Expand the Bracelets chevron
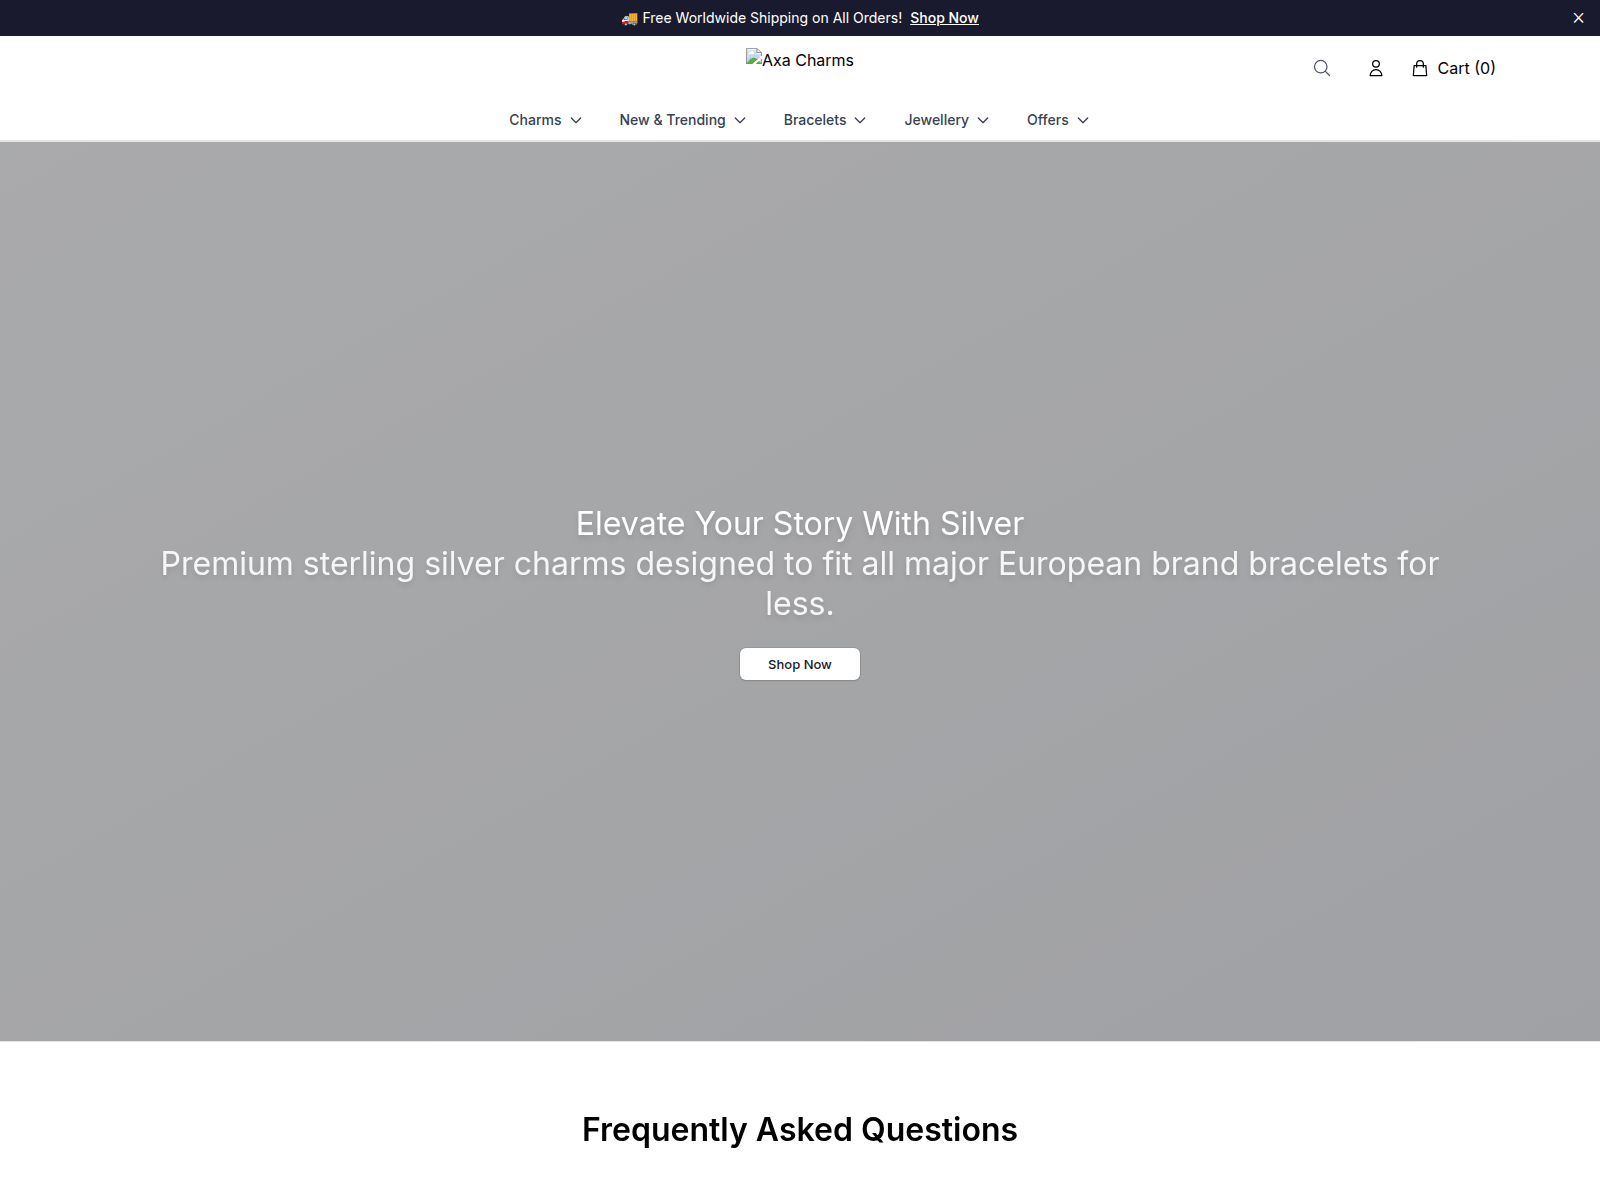1600x1200 pixels. pyautogui.click(x=860, y=120)
